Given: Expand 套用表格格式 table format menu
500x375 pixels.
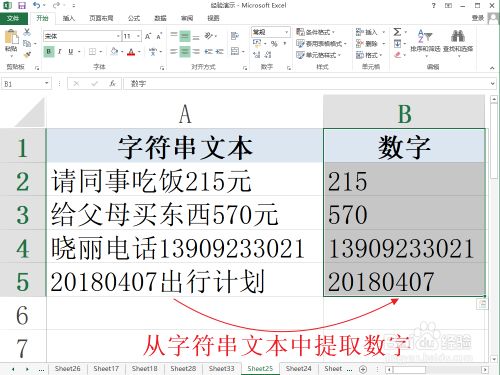Looking at the screenshot, I should 321,44.
